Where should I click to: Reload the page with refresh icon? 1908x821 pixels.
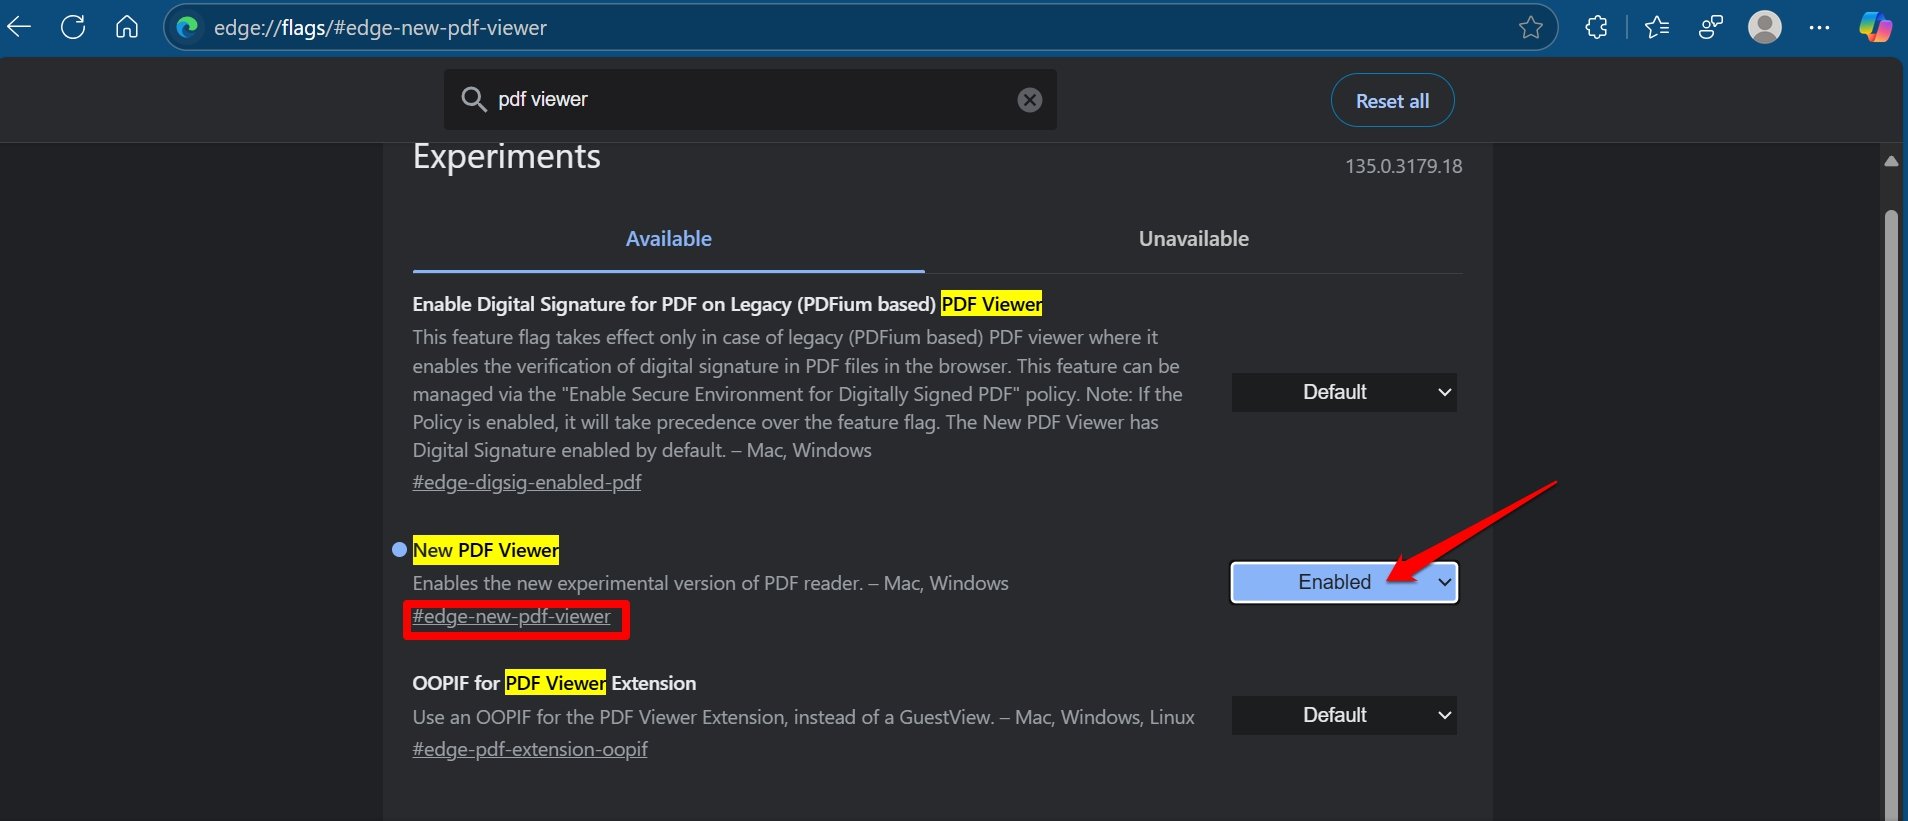[73, 27]
